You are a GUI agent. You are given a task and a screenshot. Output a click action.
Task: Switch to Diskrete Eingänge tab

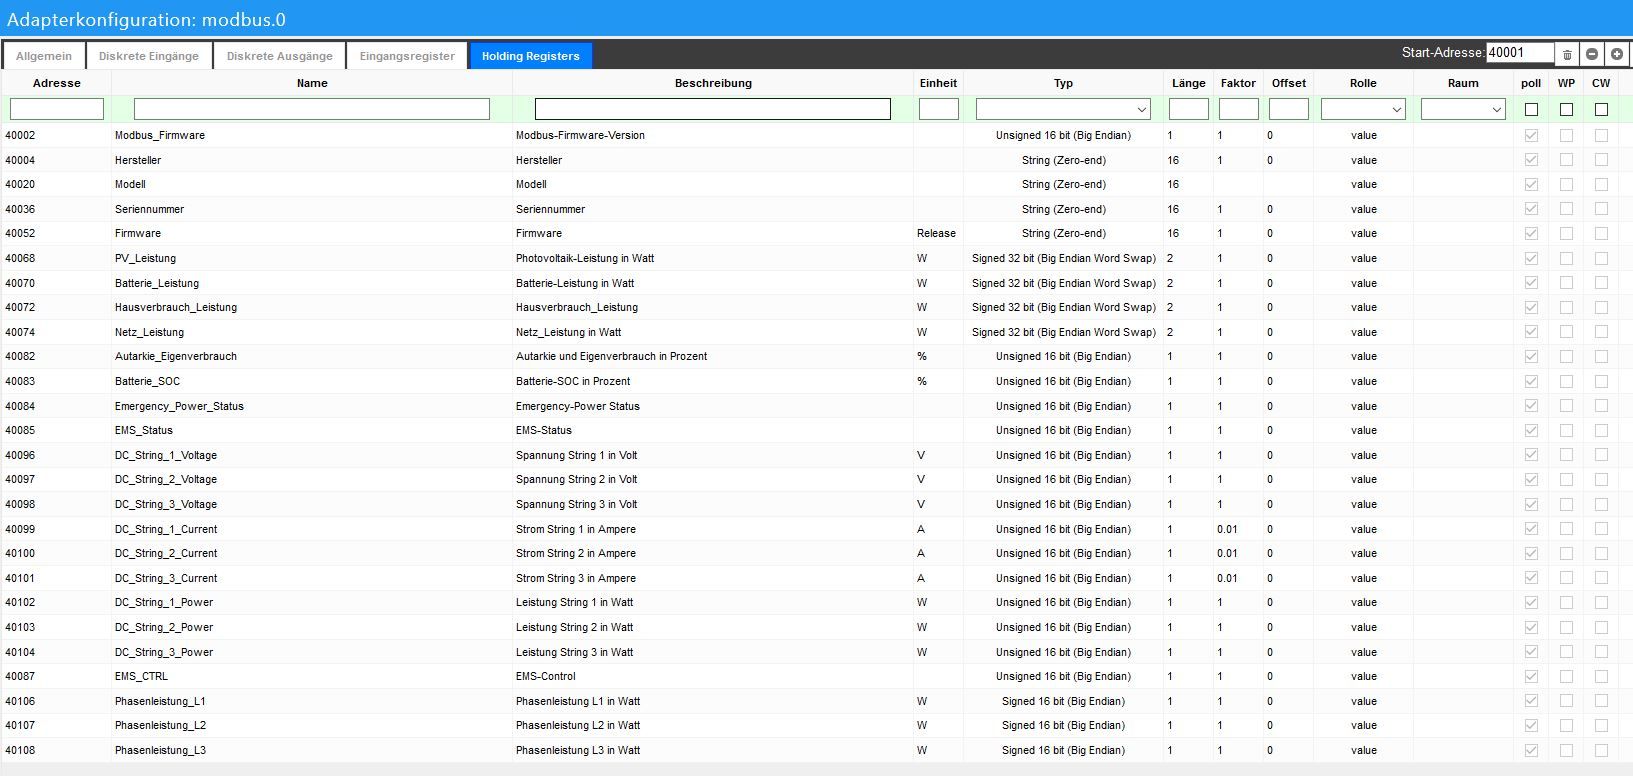149,56
